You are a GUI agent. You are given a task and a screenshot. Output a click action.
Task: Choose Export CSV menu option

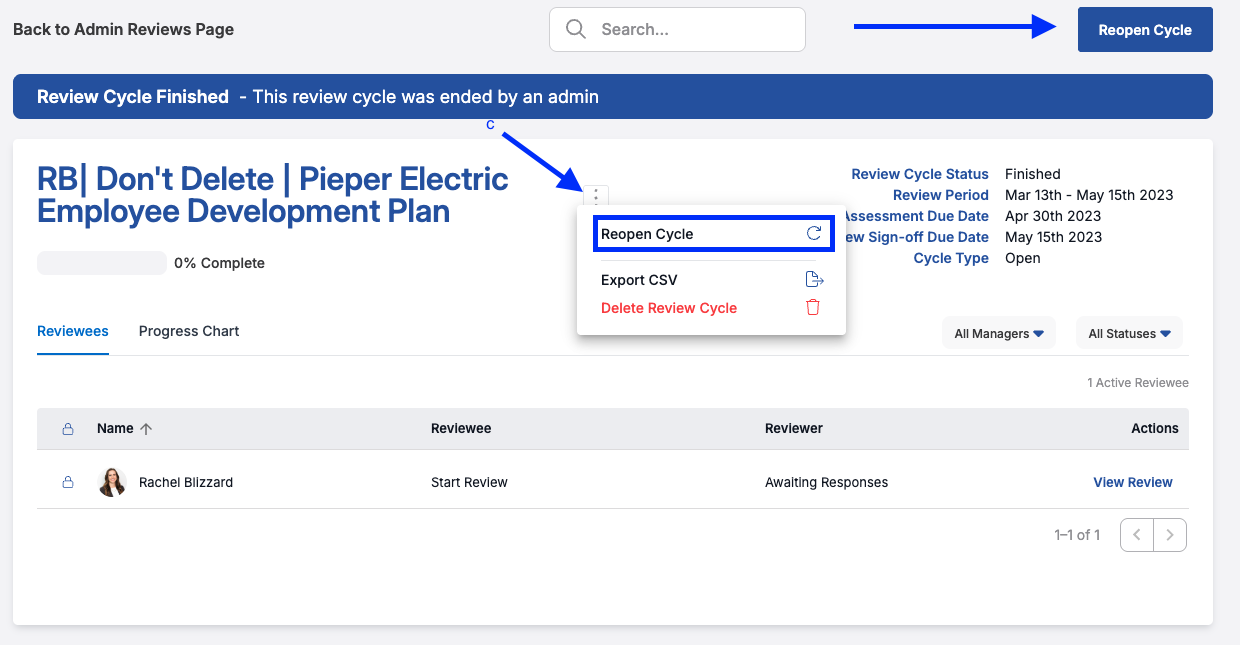[x=639, y=280]
